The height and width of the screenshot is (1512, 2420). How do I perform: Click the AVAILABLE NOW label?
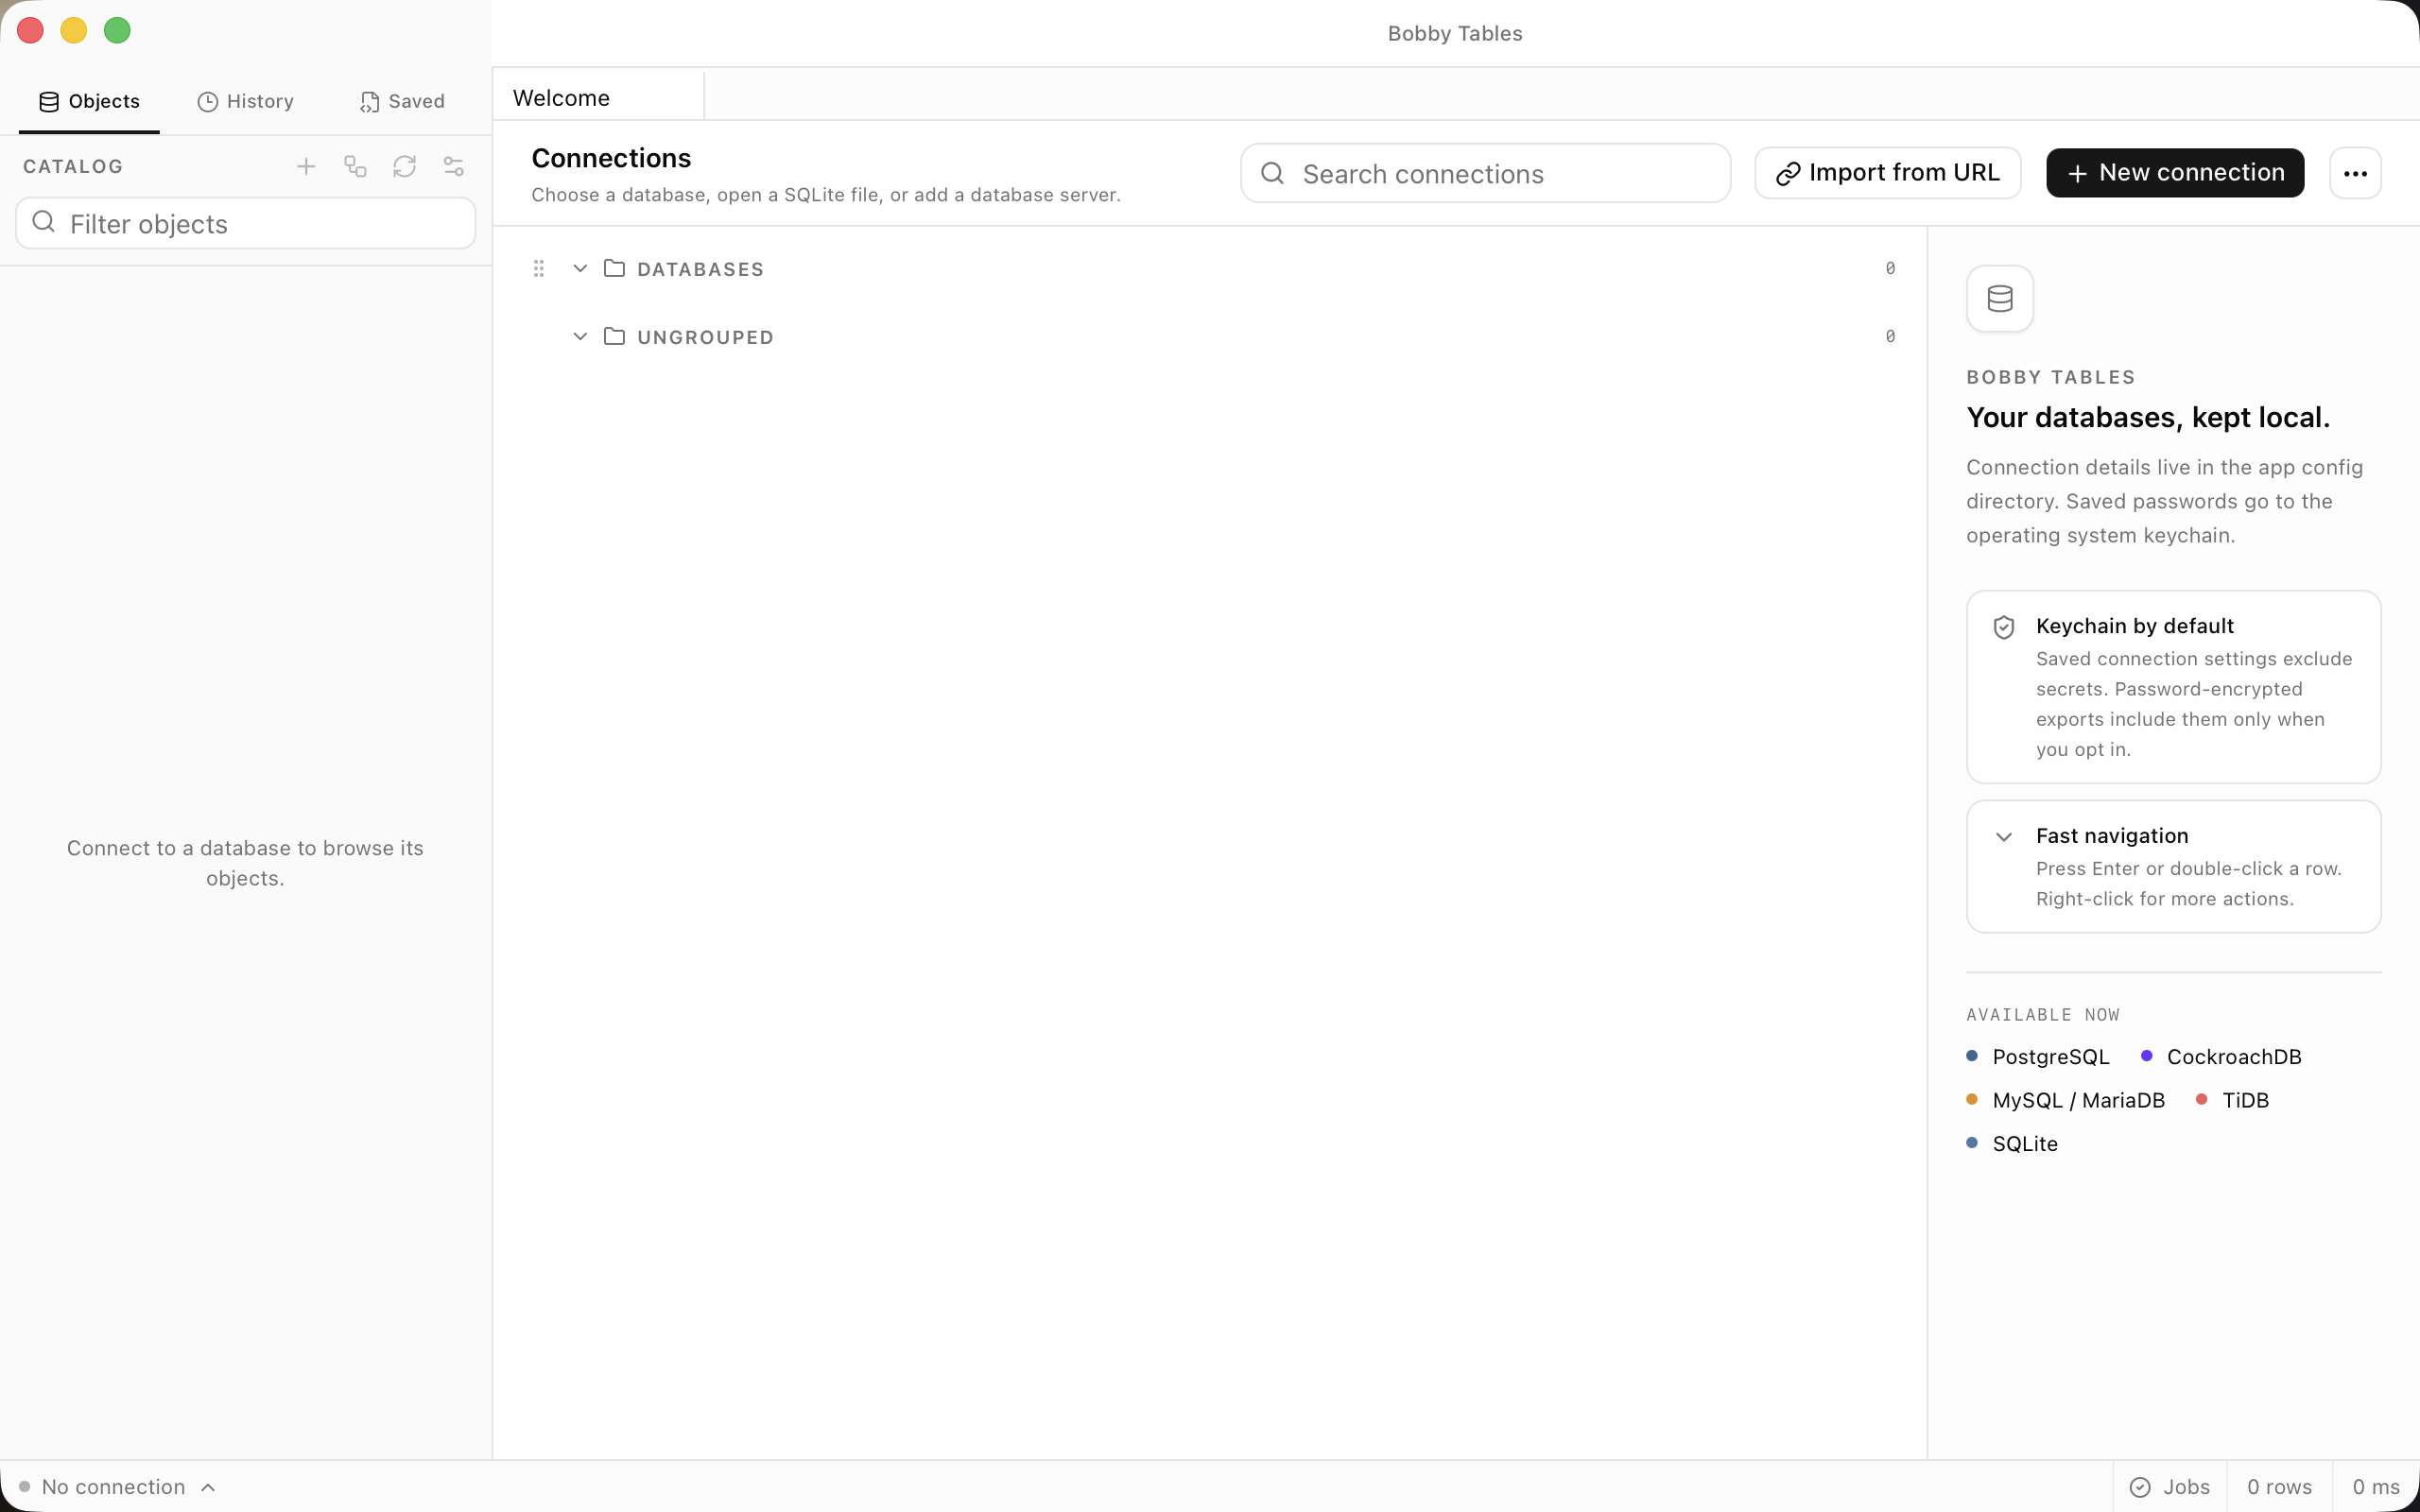(x=2043, y=1015)
